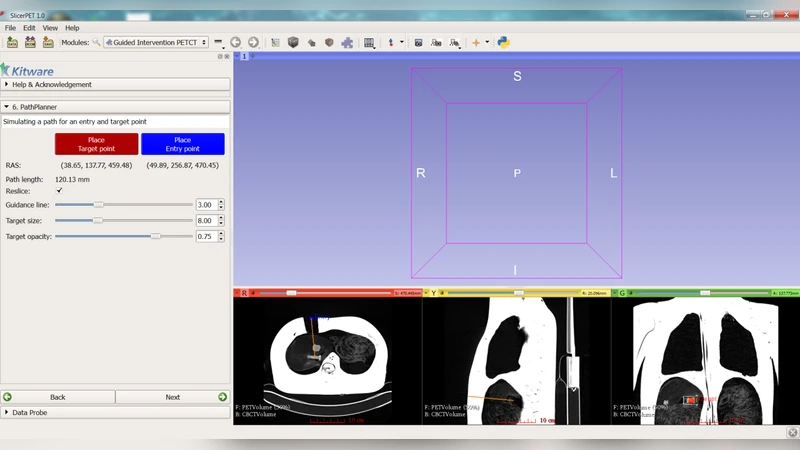Open the Python interactor
Image resolution: width=800 pixels, height=450 pixels.
tap(504, 42)
